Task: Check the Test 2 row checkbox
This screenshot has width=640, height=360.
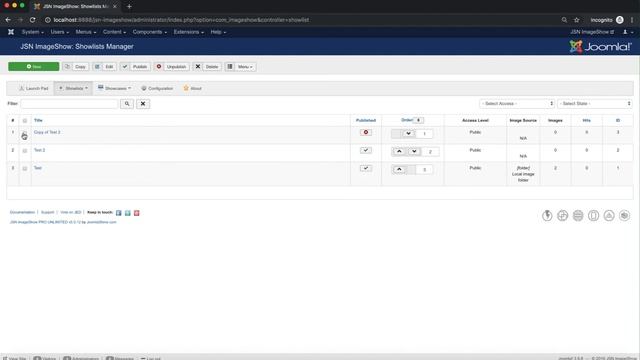Action: (x=25, y=151)
